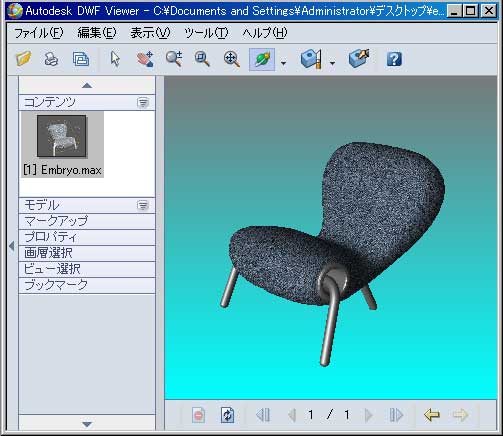503x436 pixels.
Task: Click the refresh page icon in the bottom bar
Action: pyautogui.click(x=228, y=415)
